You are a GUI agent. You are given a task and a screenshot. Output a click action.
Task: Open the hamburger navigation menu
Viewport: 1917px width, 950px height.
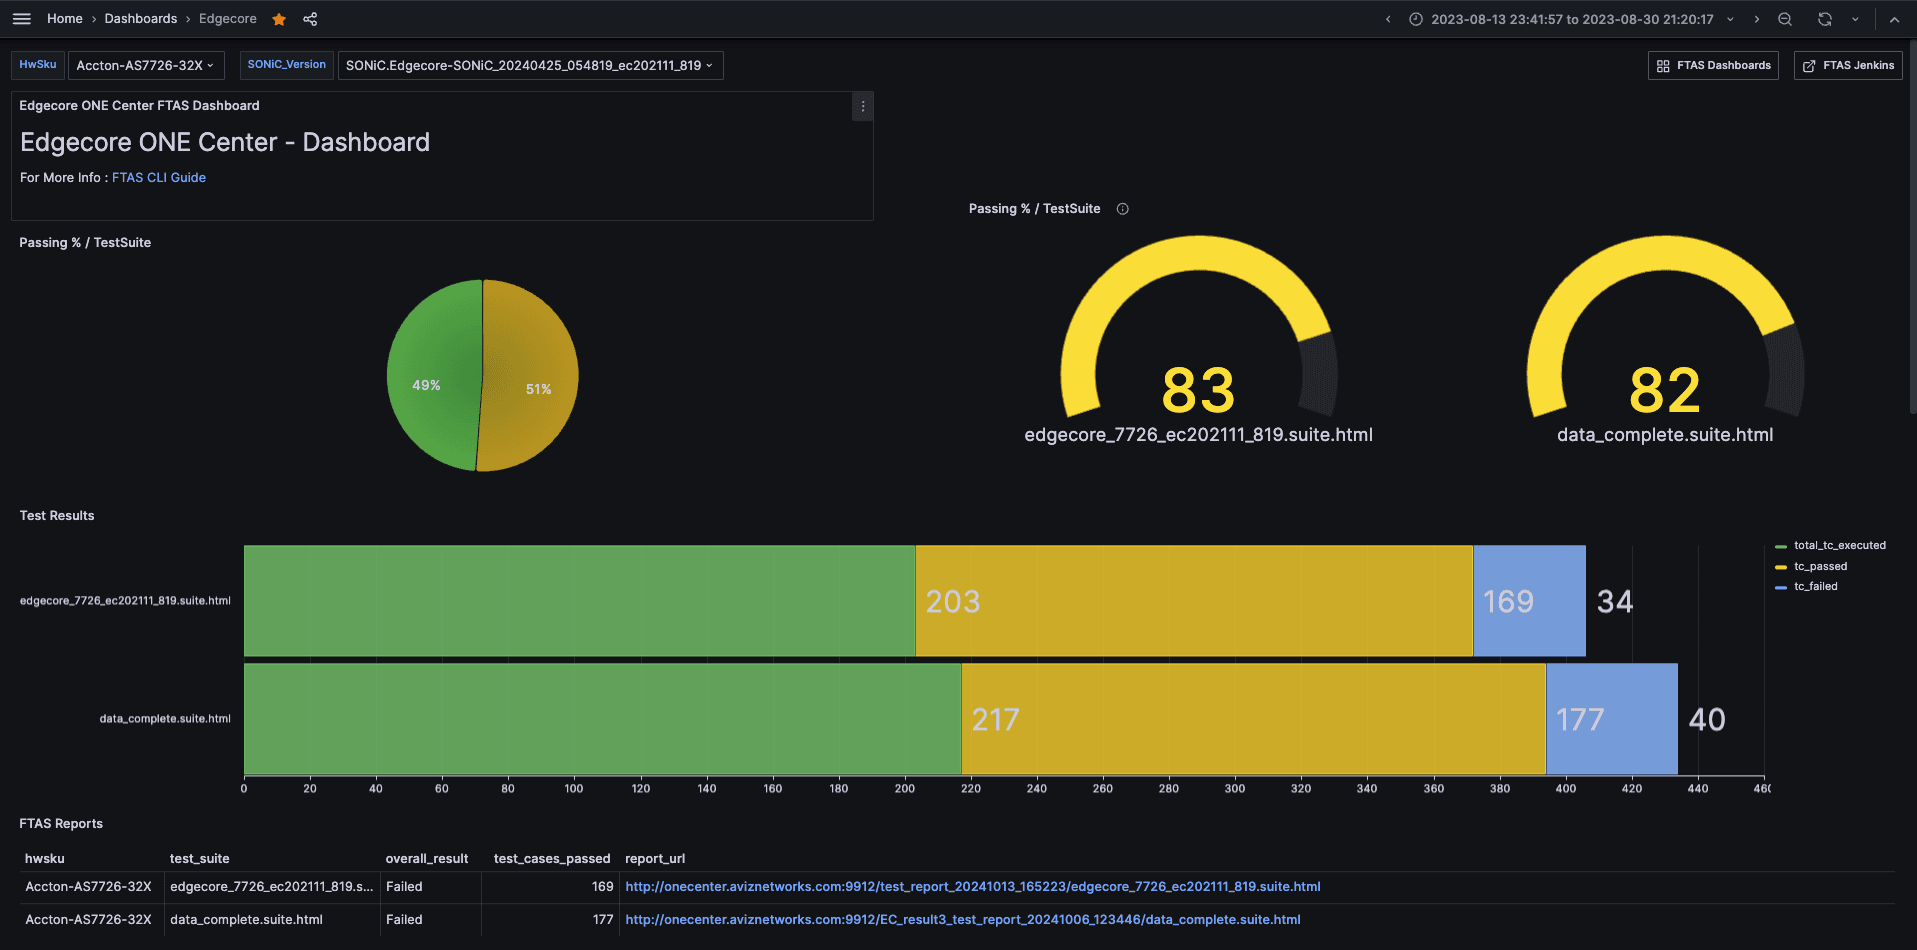(22, 19)
